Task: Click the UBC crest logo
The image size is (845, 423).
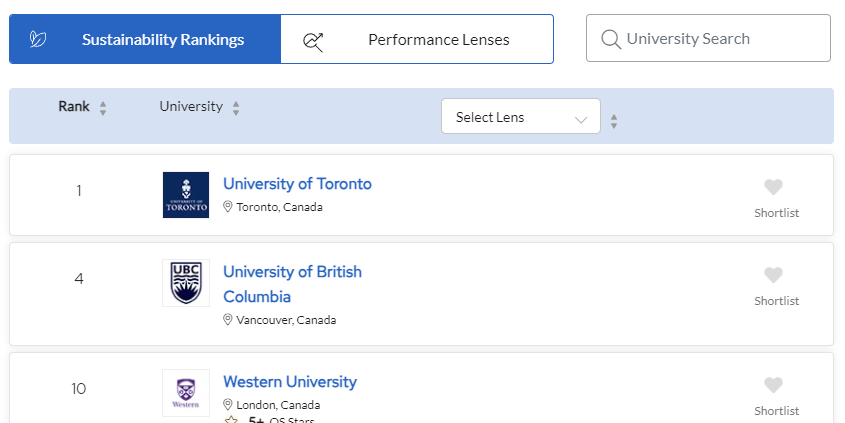Action: click(186, 283)
